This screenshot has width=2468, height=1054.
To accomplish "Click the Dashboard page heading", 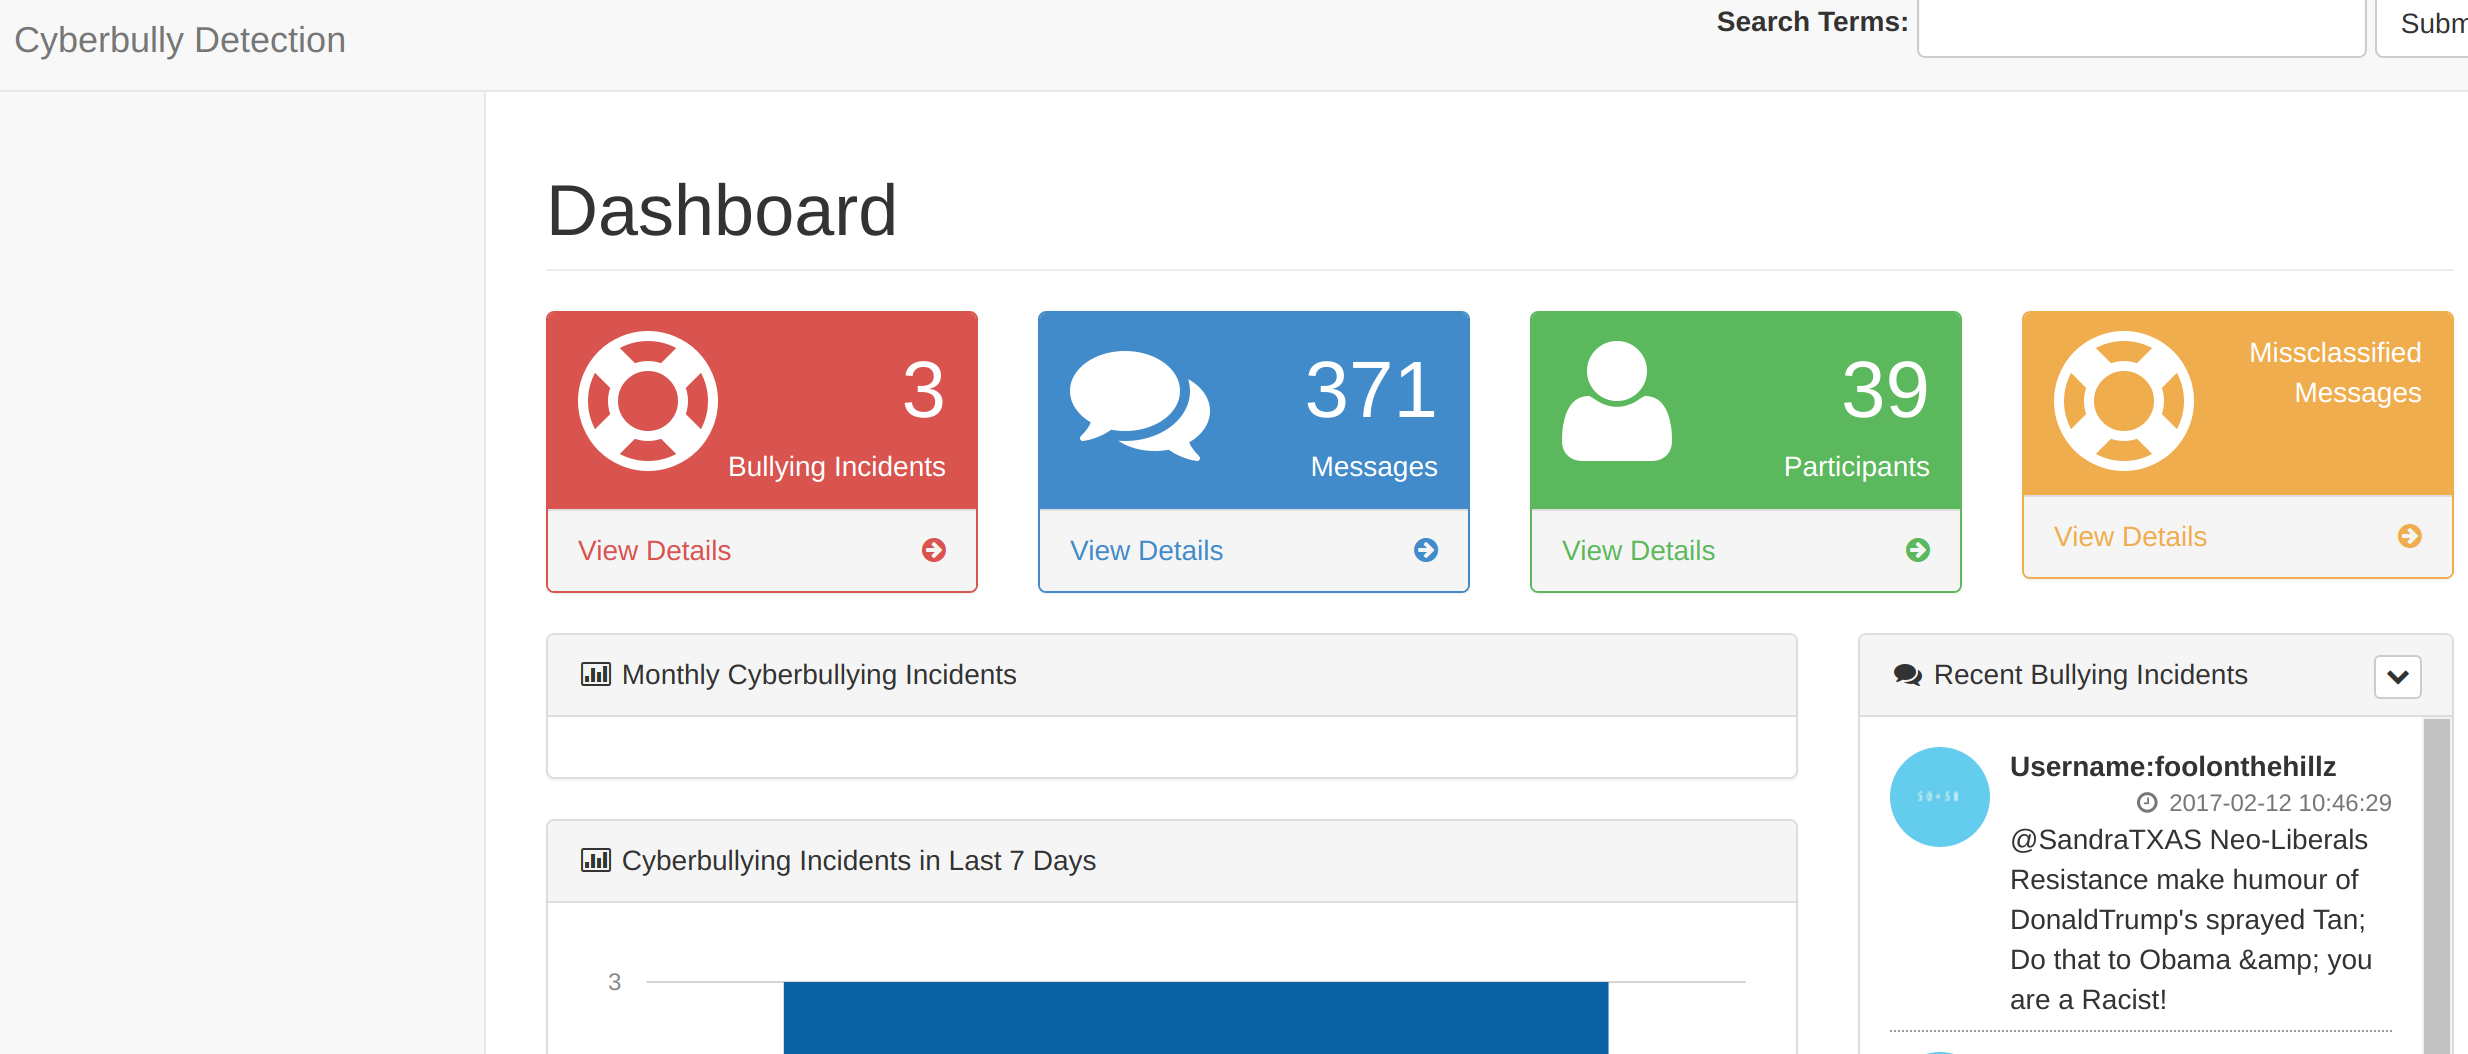I will click(x=722, y=211).
